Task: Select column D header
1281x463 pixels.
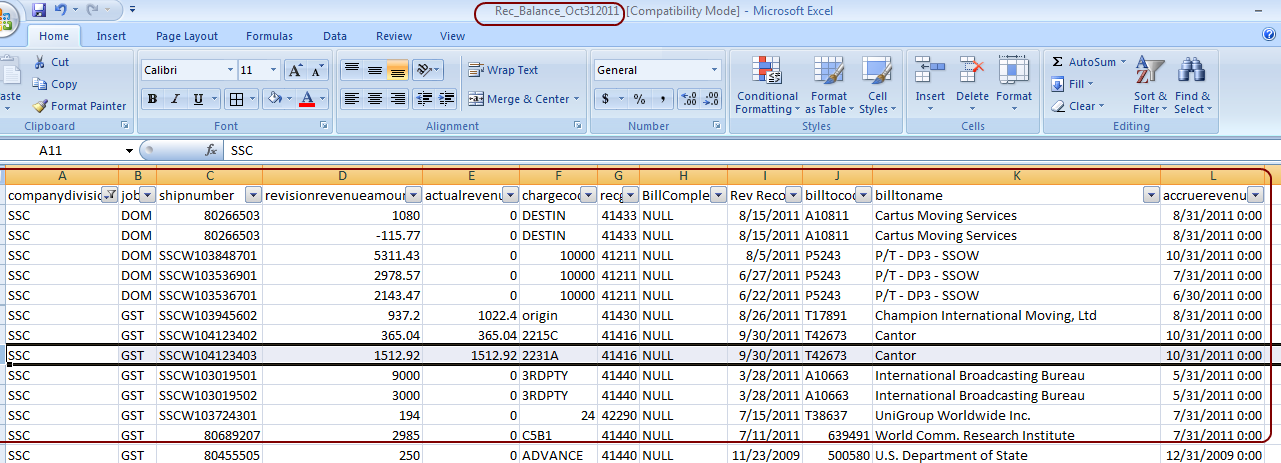Action: pyautogui.click(x=342, y=175)
